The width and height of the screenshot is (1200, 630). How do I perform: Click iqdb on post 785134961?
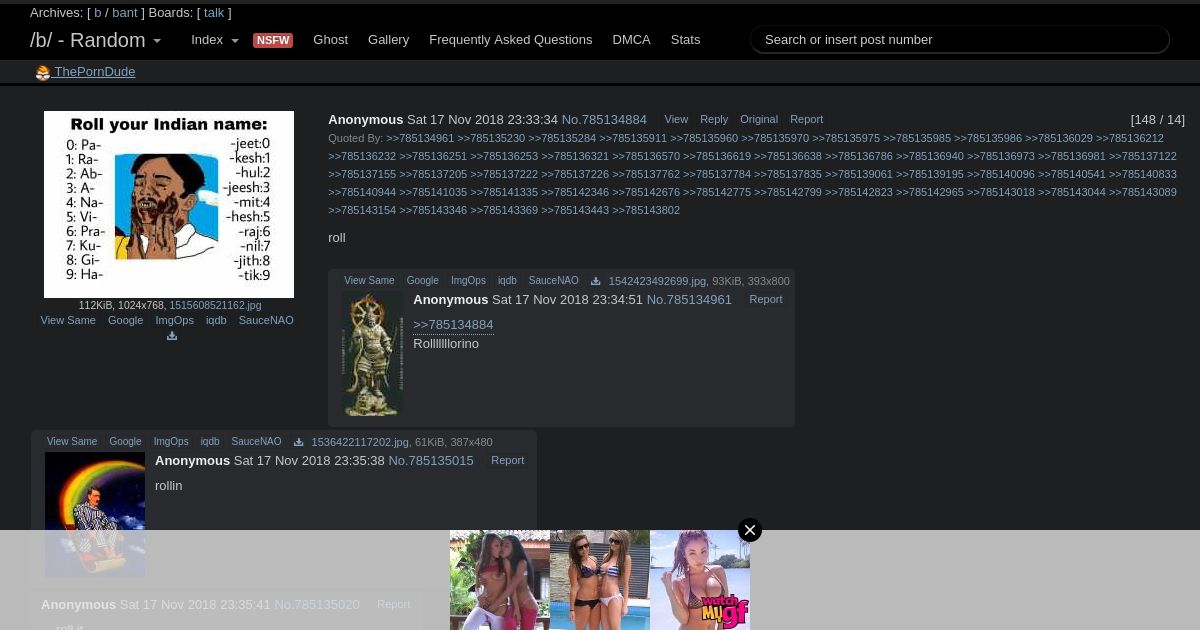coord(507,281)
